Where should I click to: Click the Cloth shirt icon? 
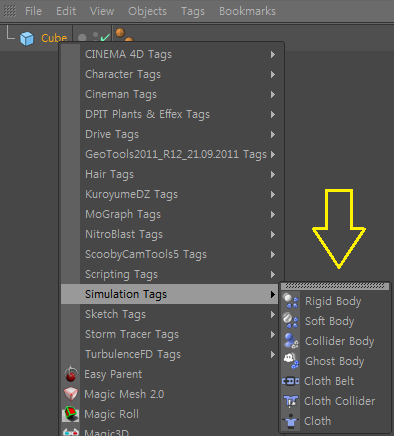point(291,421)
